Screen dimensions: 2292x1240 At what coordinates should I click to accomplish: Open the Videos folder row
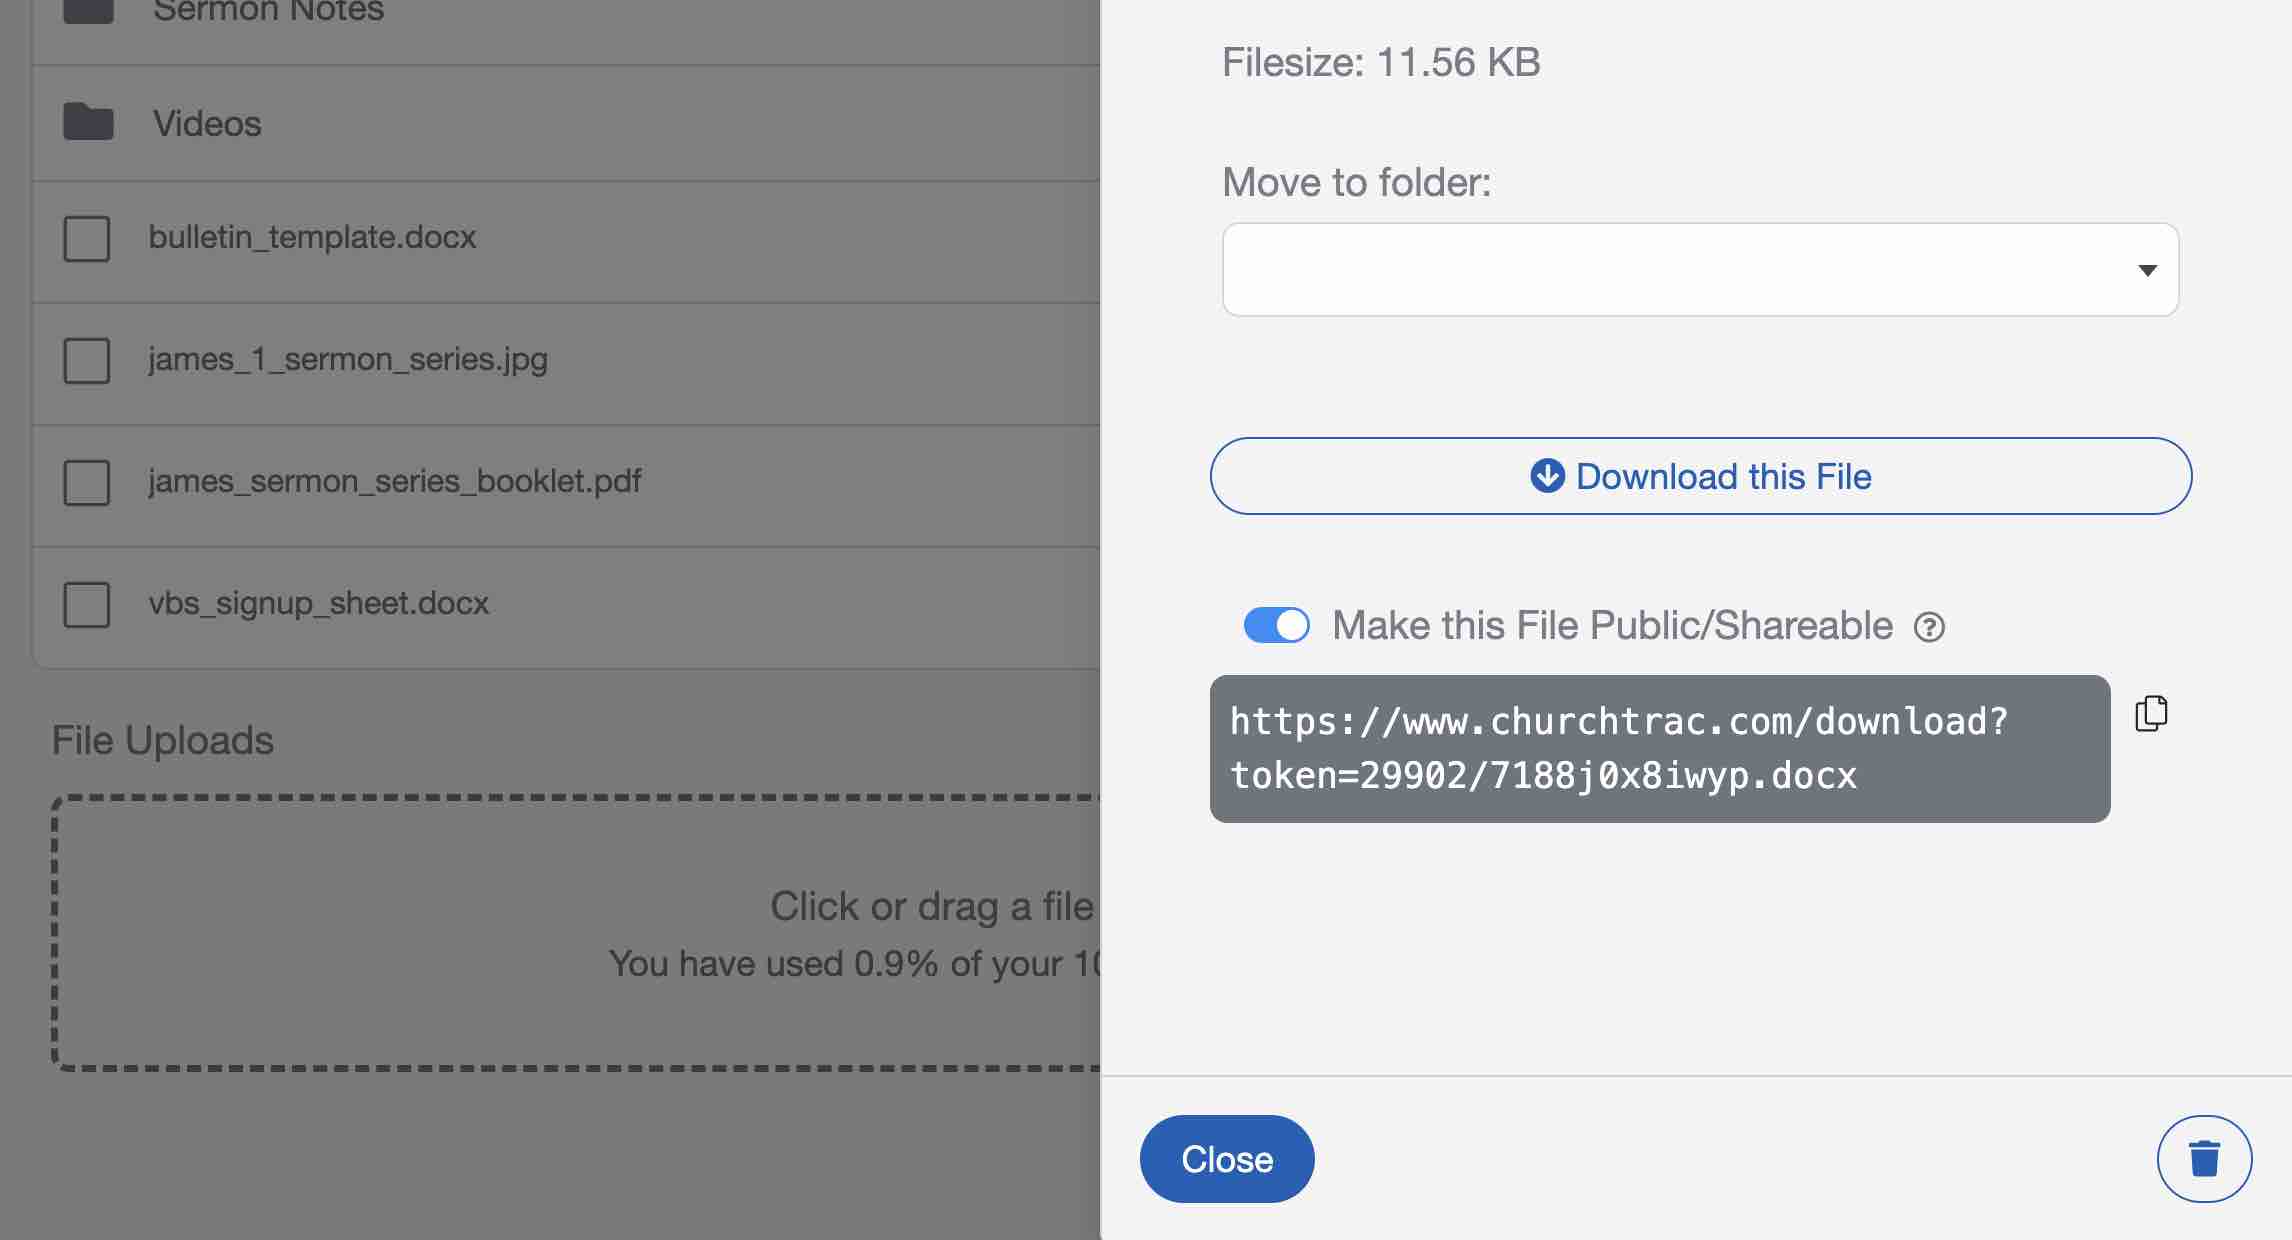[566, 123]
